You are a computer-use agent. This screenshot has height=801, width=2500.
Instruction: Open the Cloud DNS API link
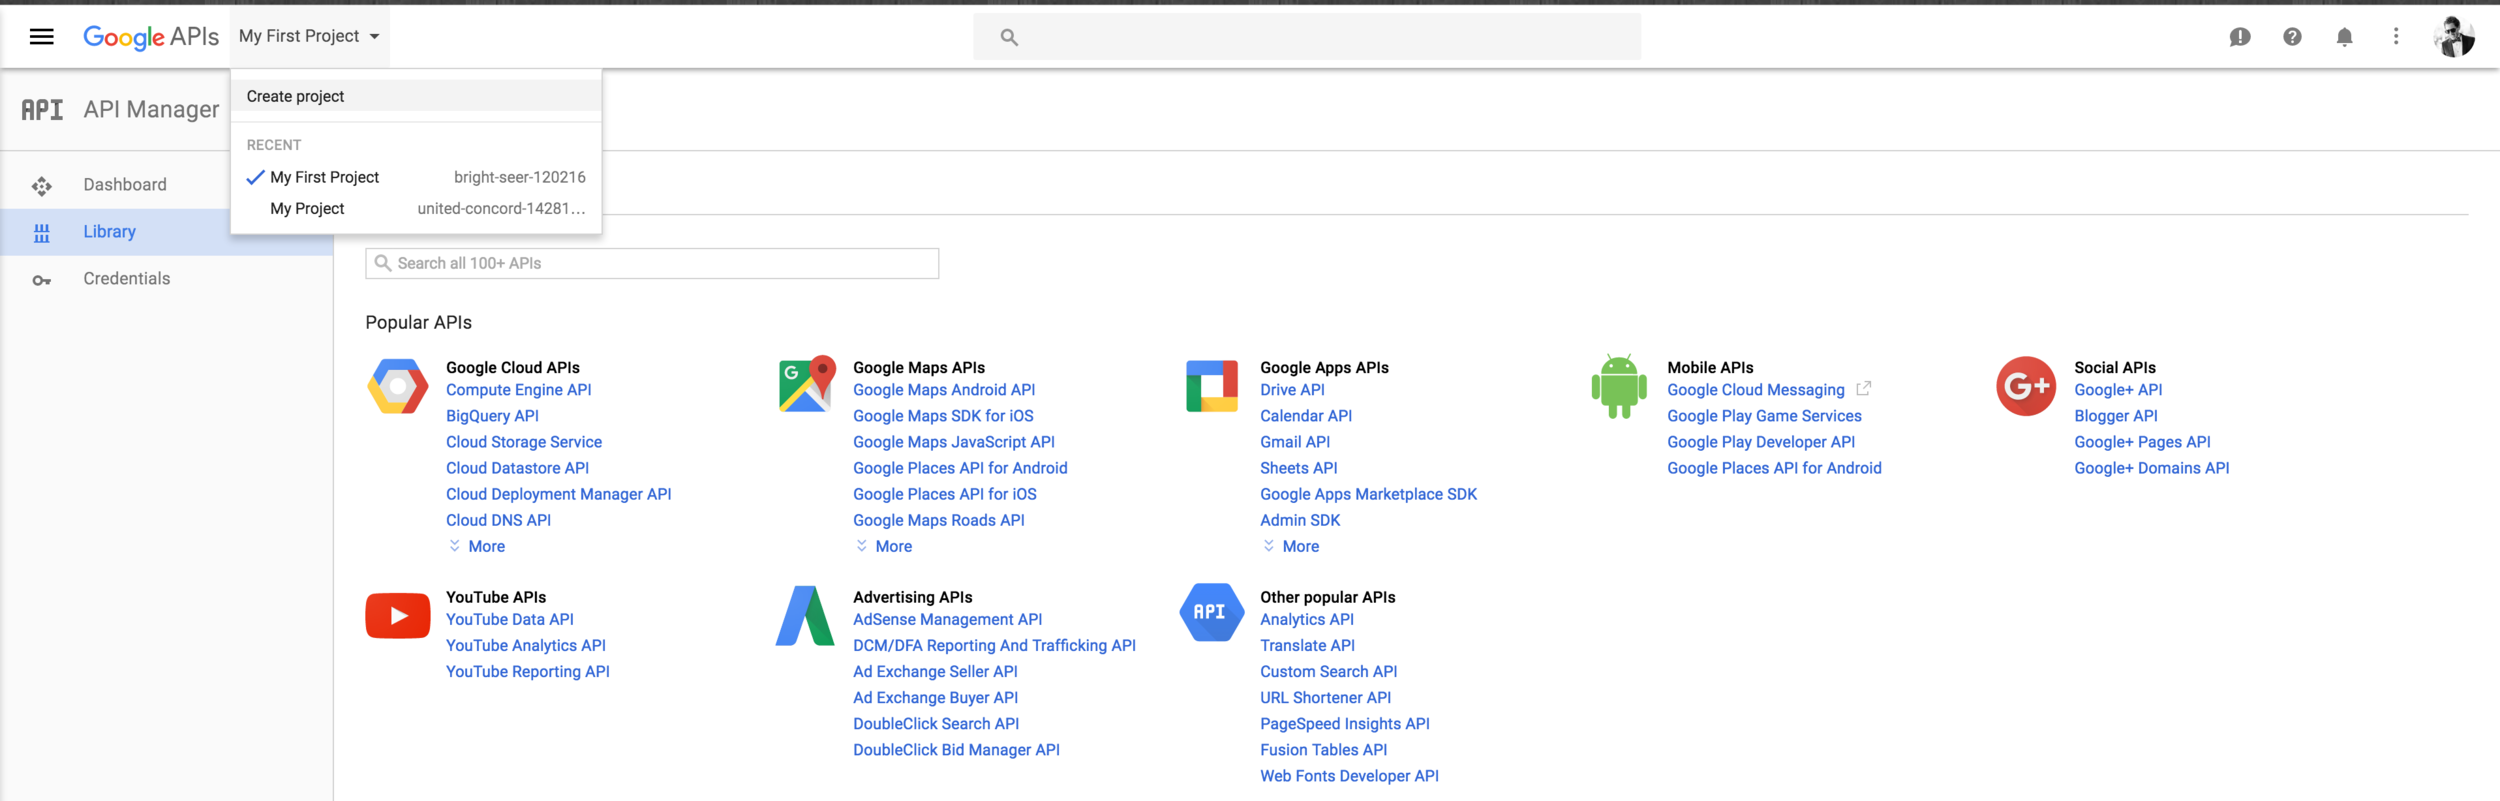pos(498,520)
